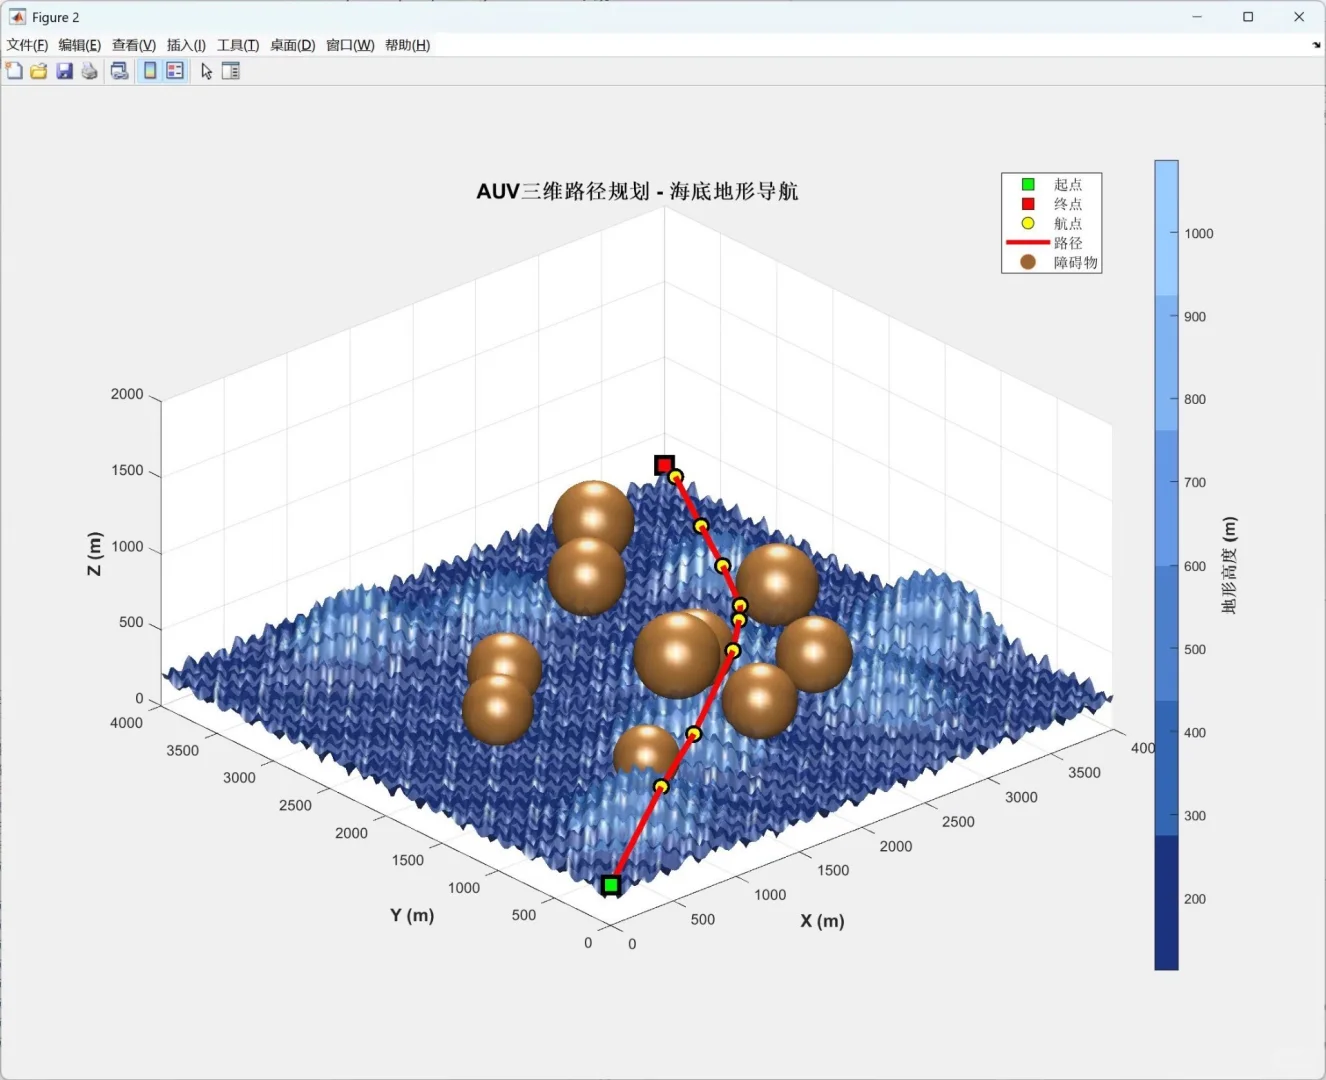Open the 窗口(W) menu

[350, 45]
